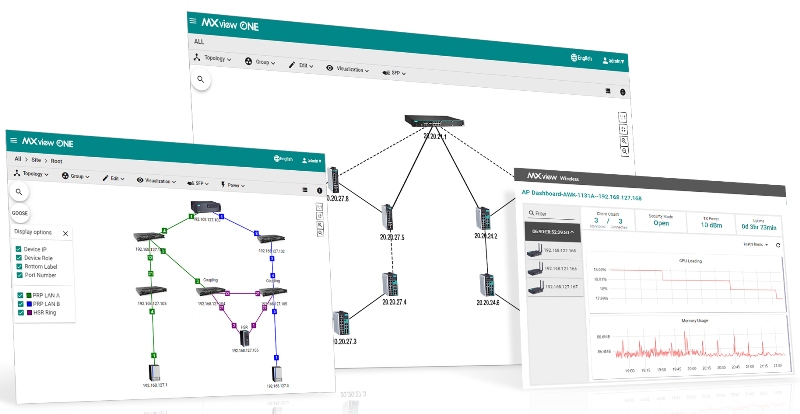Open SFP dropdown in back window
800x414 pixels.
(393, 73)
